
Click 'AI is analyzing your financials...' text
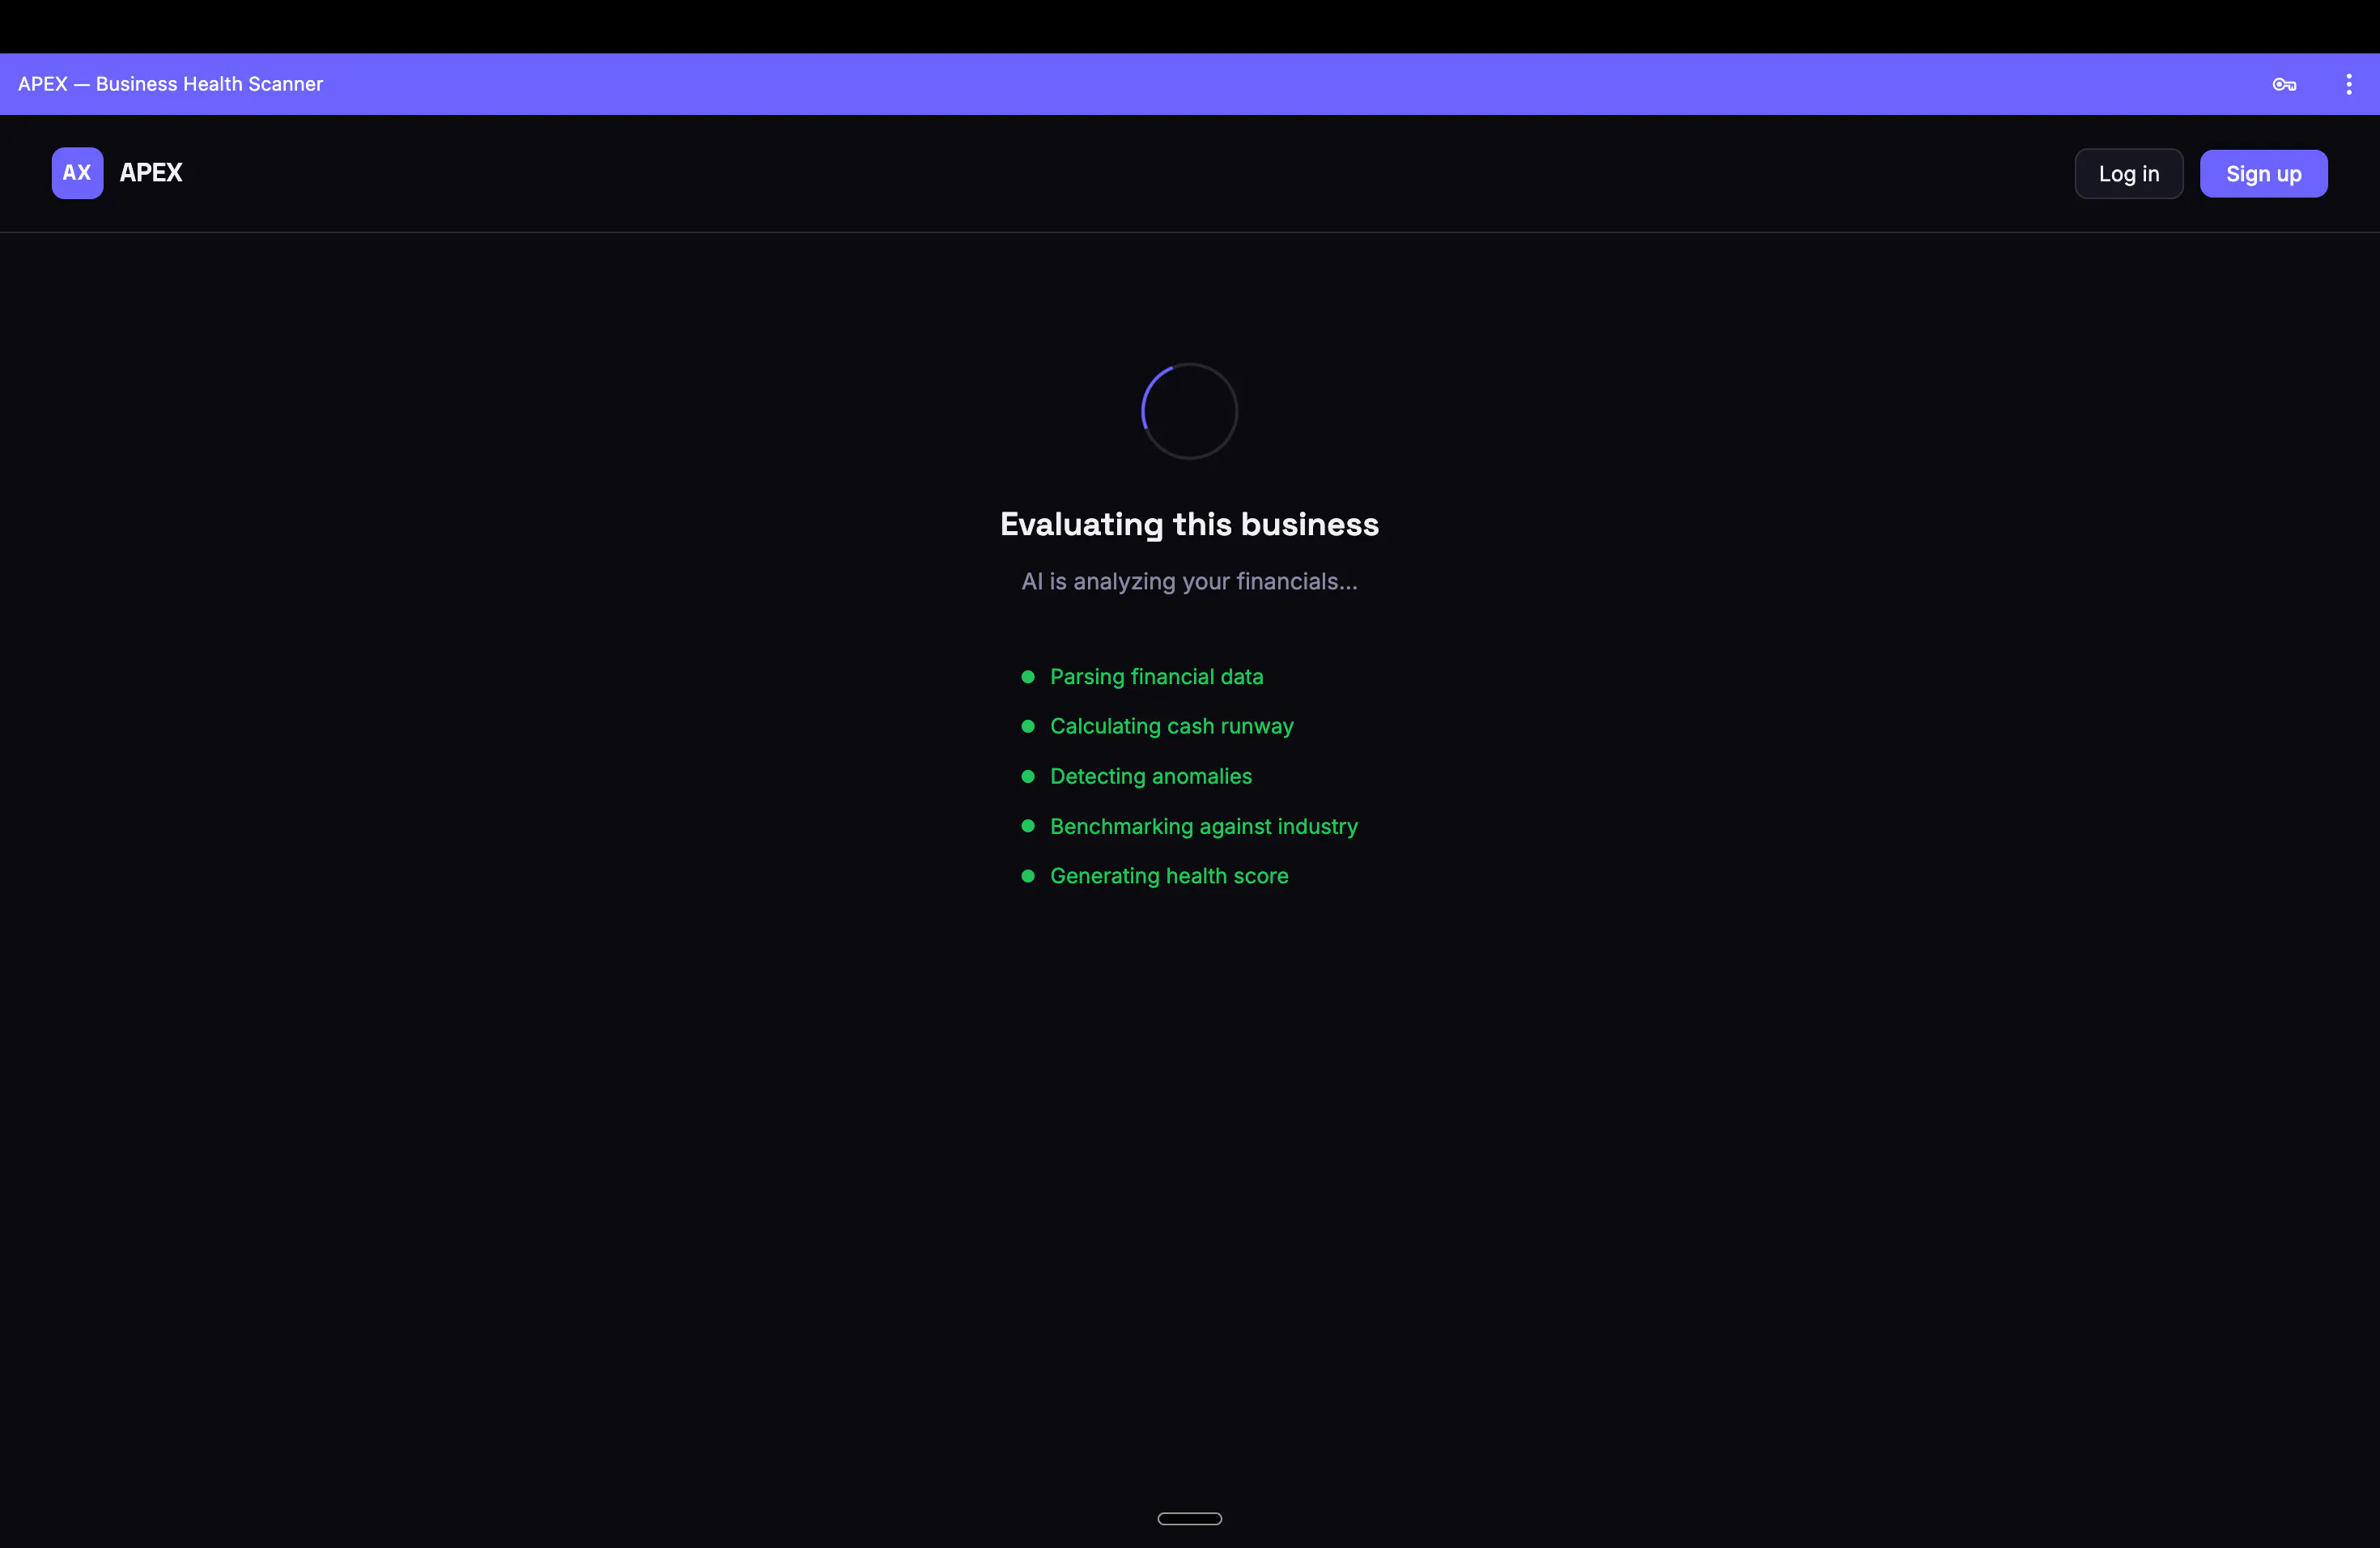point(1189,582)
